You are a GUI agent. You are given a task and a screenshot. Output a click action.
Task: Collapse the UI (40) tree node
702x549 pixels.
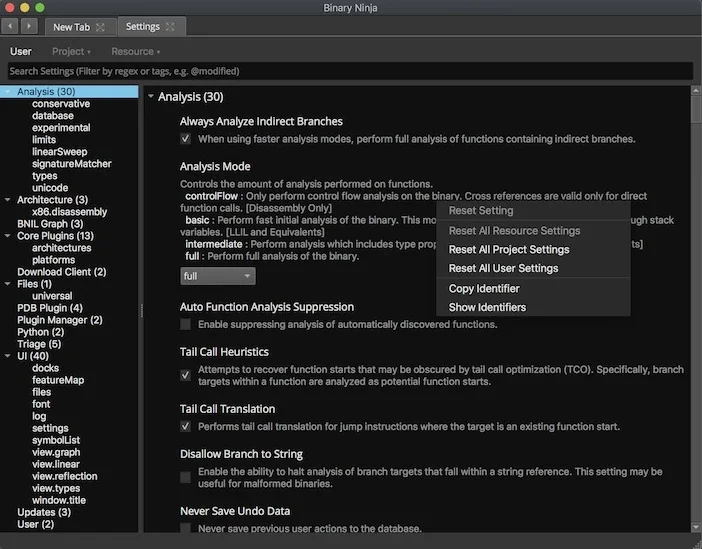point(8,356)
